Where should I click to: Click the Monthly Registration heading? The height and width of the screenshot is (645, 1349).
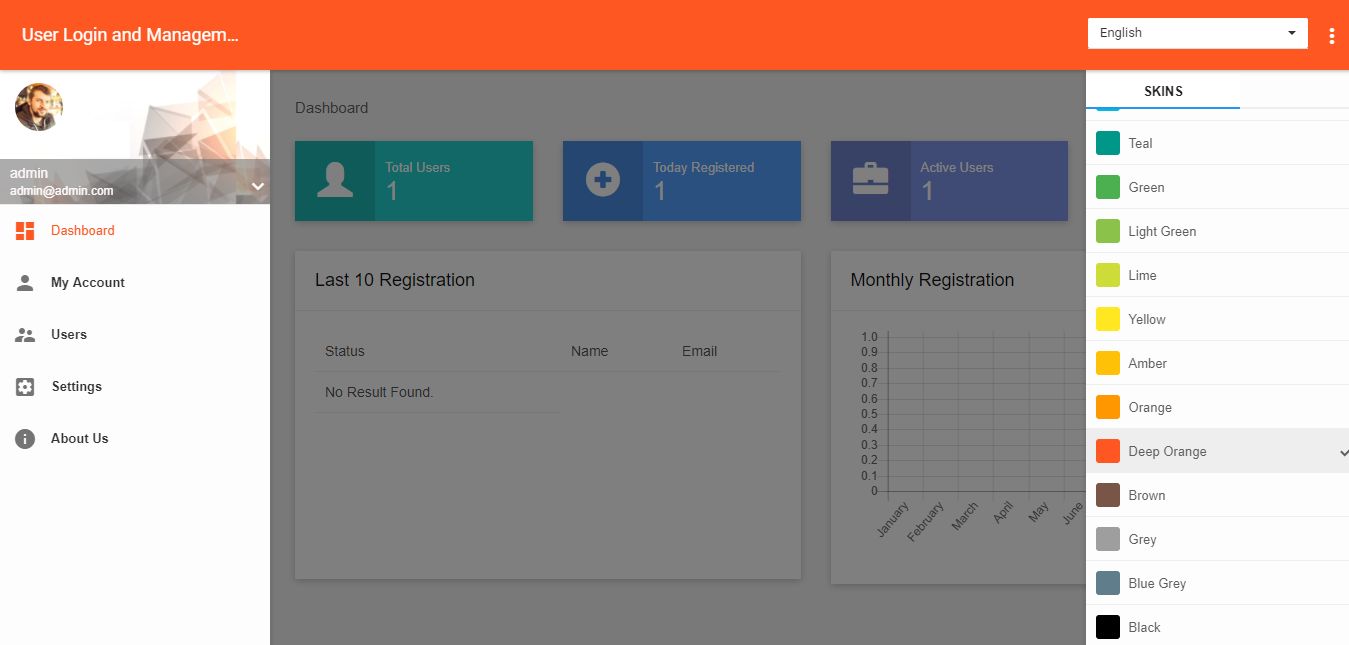point(932,280)
